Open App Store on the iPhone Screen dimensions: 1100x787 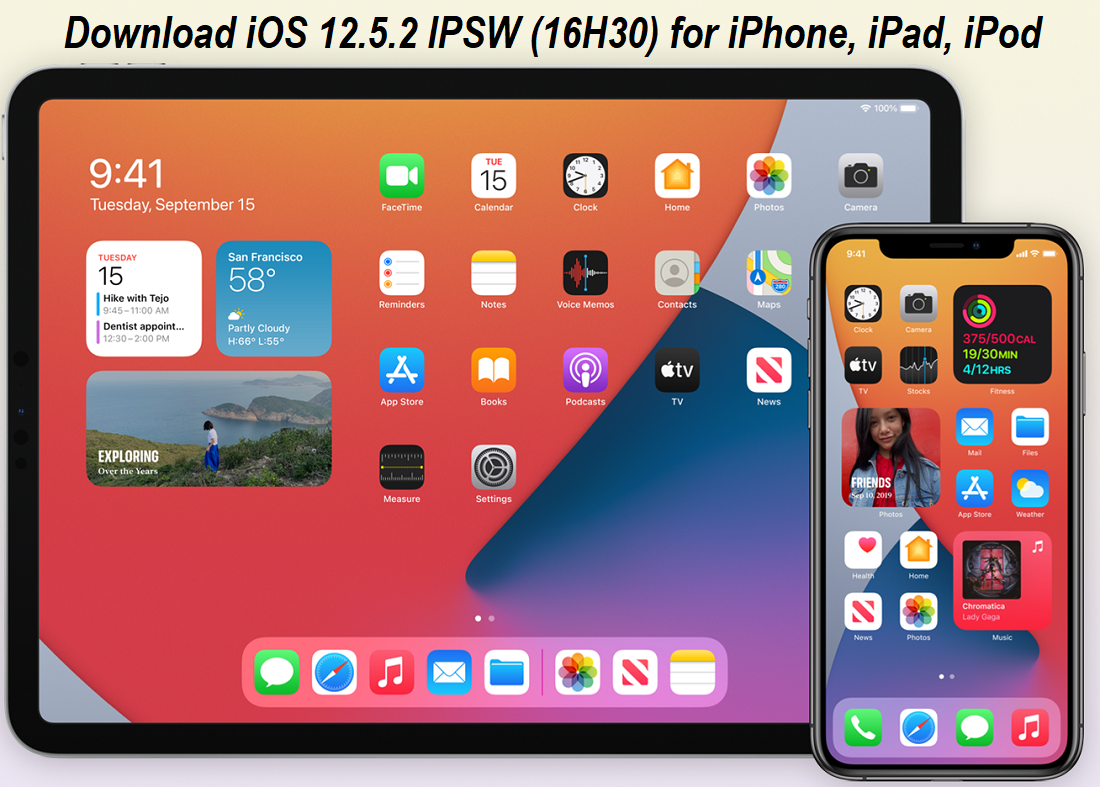[x=974, y=488]
